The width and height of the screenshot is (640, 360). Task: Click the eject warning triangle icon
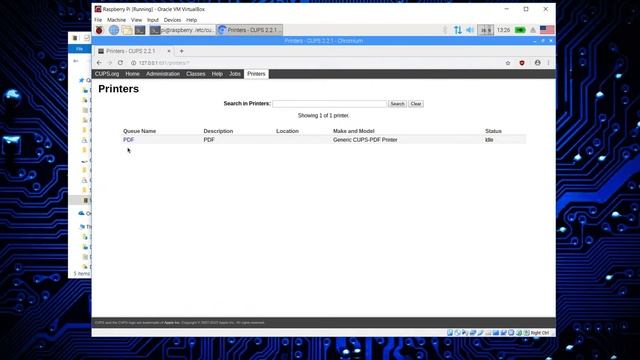(533, 30)
